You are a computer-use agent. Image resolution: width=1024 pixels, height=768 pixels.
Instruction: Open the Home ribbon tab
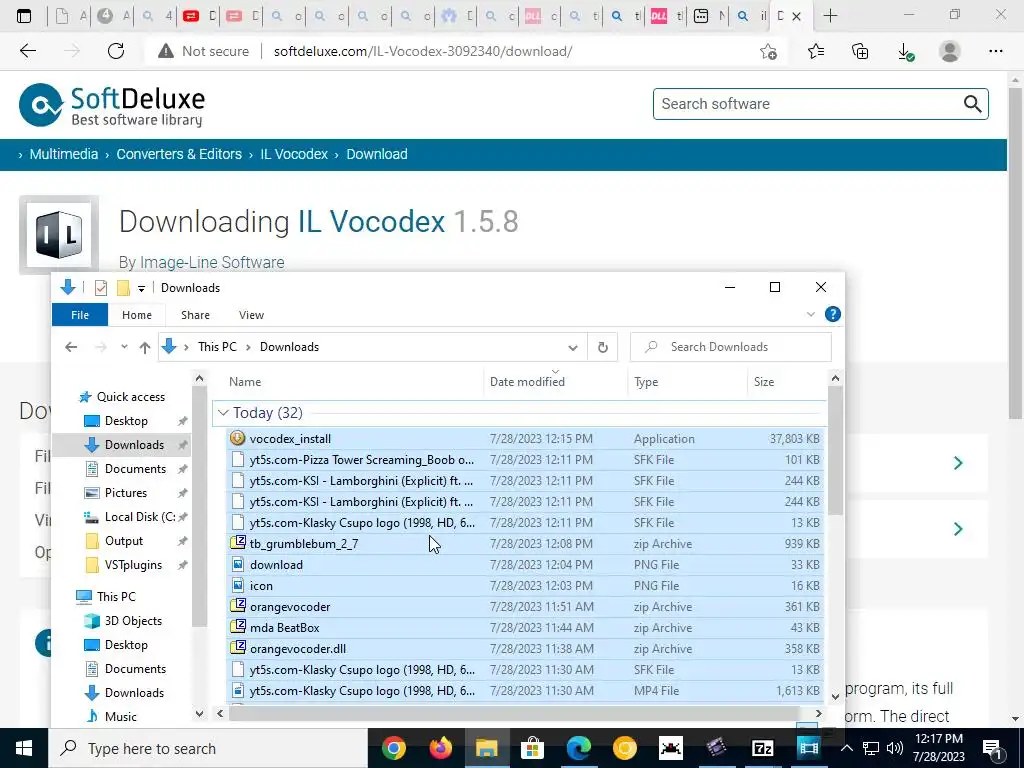pyautogui.click(x=136, y=315)
